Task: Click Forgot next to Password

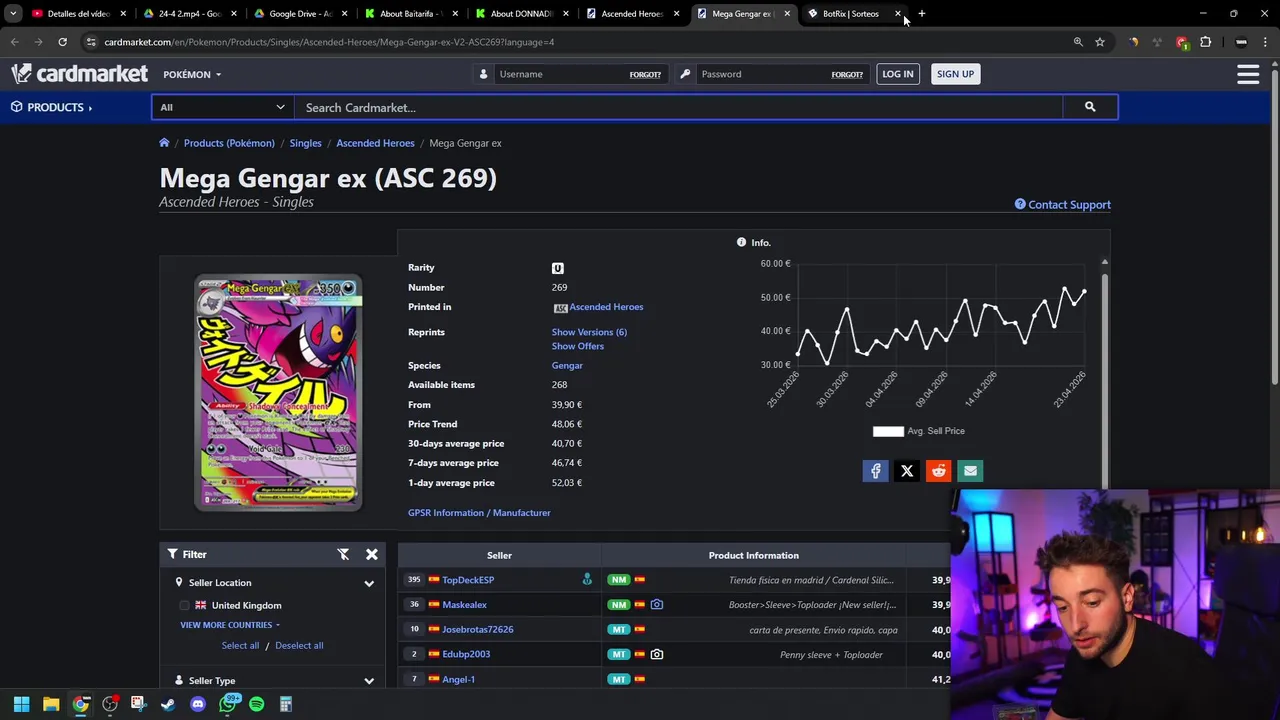Action: pos(847,75)
